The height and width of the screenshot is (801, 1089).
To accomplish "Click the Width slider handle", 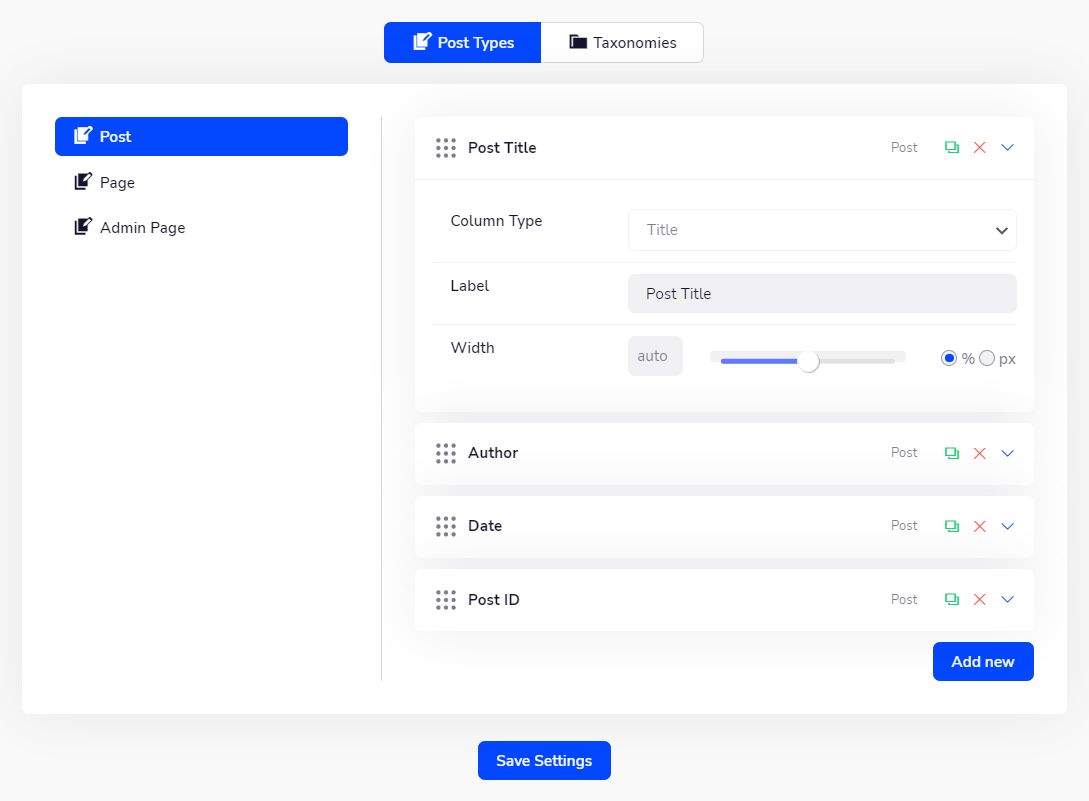I will [808, 361].
